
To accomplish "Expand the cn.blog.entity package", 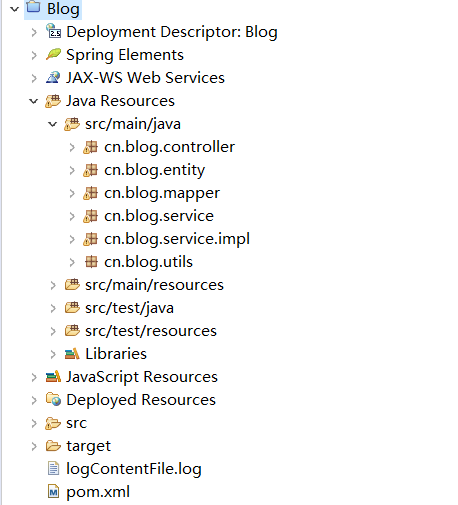I will point(72,170).
